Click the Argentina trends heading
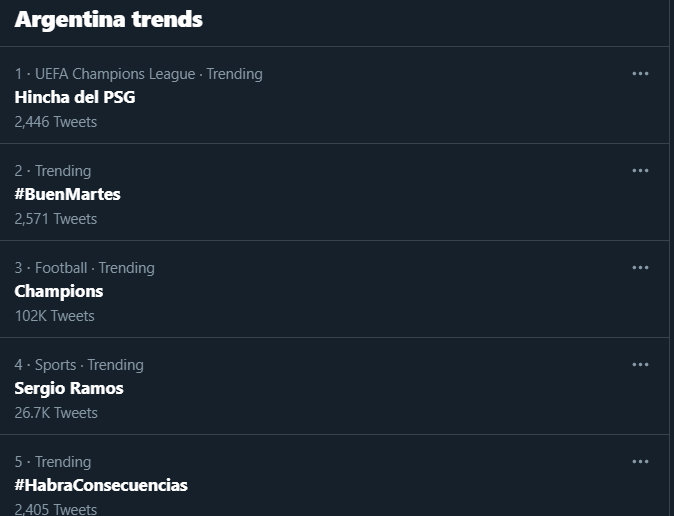The width and height of the screenshot is (674, 516). (108, 20)
